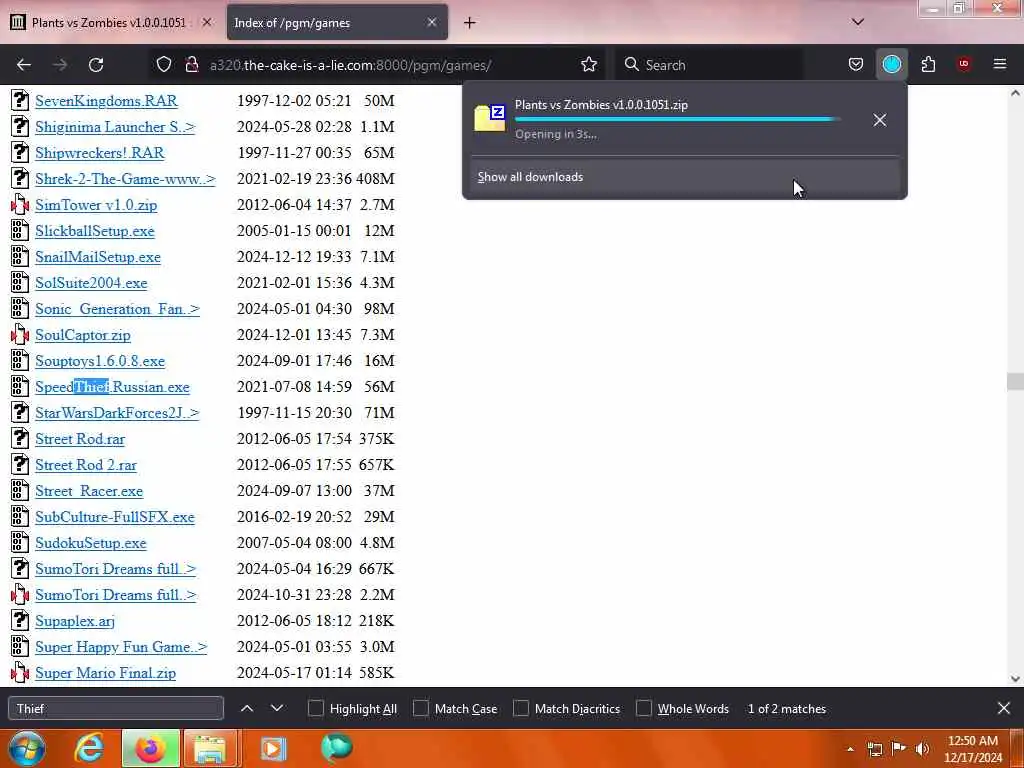The height and width of the screenshot is (768, 1024).
Task: Open the Action Center flag icon
Action: click(899, 749)
